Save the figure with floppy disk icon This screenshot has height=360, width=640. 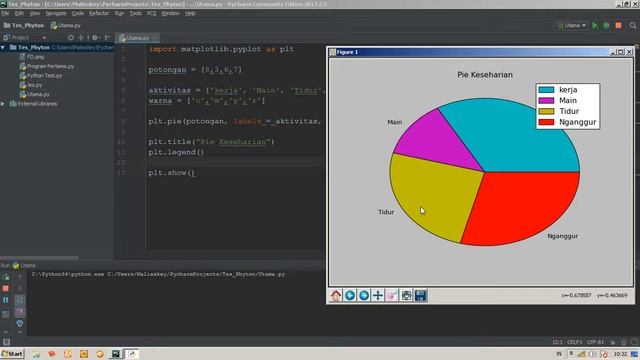tap(420, 295)
